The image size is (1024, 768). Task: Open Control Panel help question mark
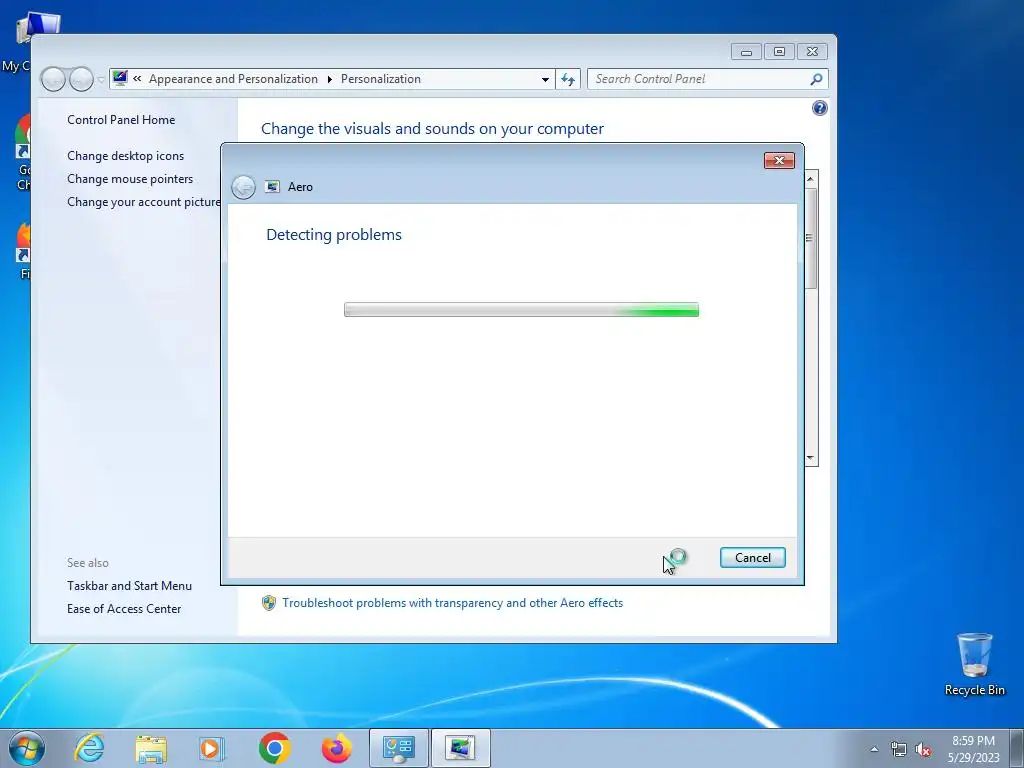[x=820, y=108]
